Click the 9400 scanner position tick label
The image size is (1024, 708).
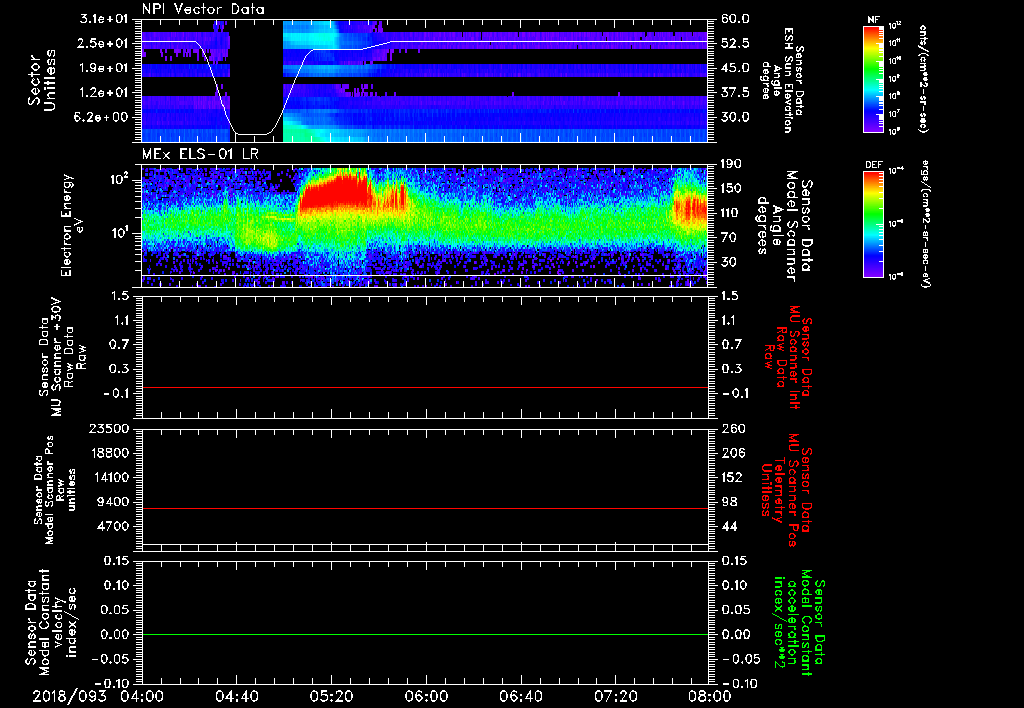pyautogui.click(x=112, y=502)
